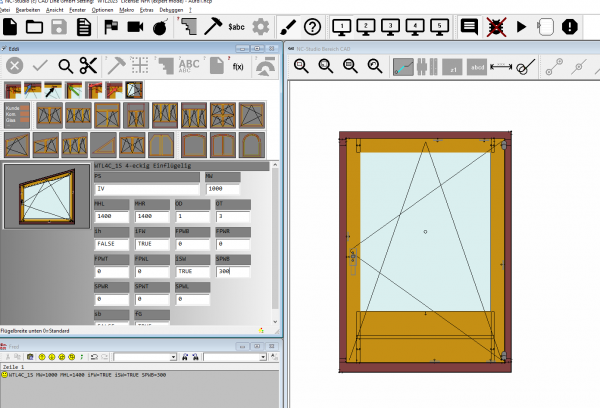Open the settings gear in main toolbar
The width and height of the screenshot is (600, 408).
261,28
